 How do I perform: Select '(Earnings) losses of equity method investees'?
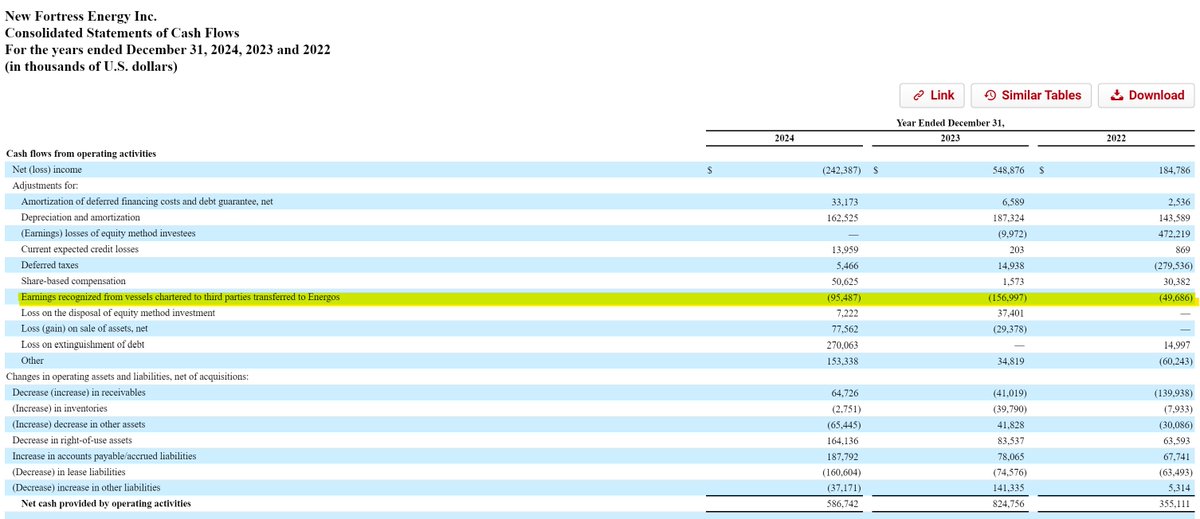(x=108, y=233)
